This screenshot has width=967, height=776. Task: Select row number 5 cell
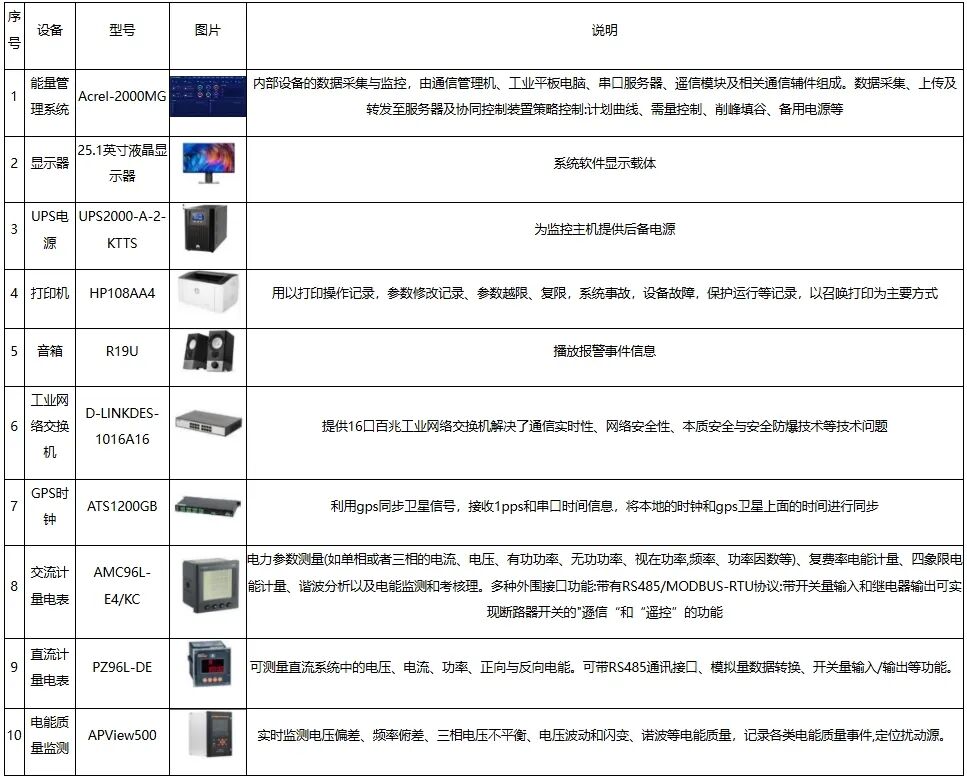tap(16, 352)
